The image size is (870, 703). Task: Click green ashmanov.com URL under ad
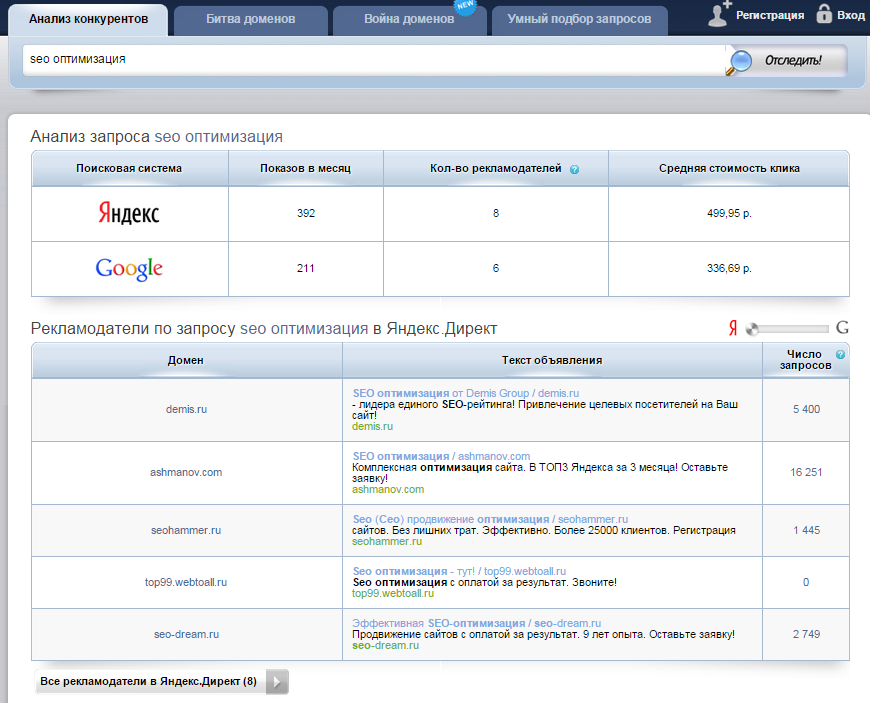point(388,490)
